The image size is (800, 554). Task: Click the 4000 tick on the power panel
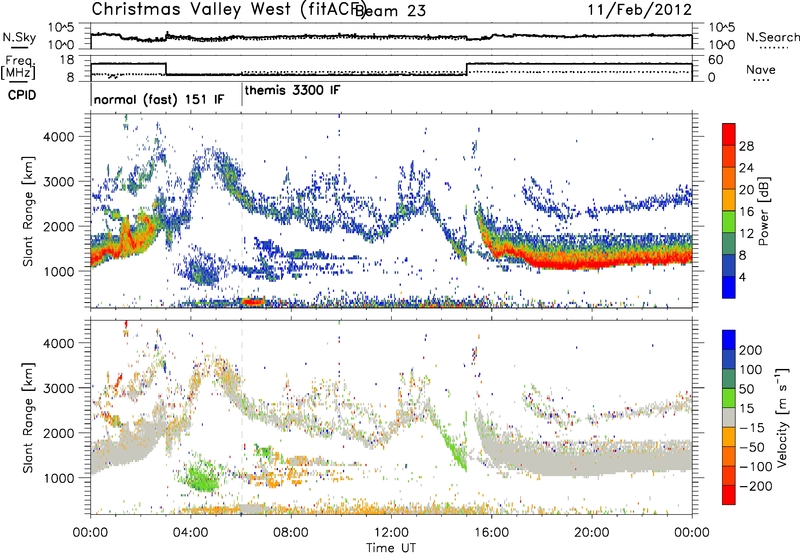(x=59, y=137)
